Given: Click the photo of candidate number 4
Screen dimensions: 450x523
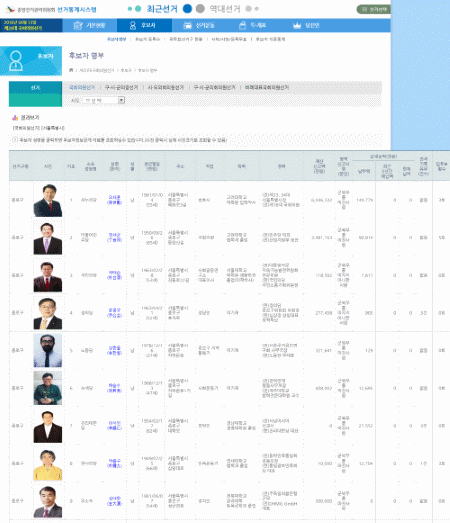Looking at the screenshot, I should (x=48, y=313).
